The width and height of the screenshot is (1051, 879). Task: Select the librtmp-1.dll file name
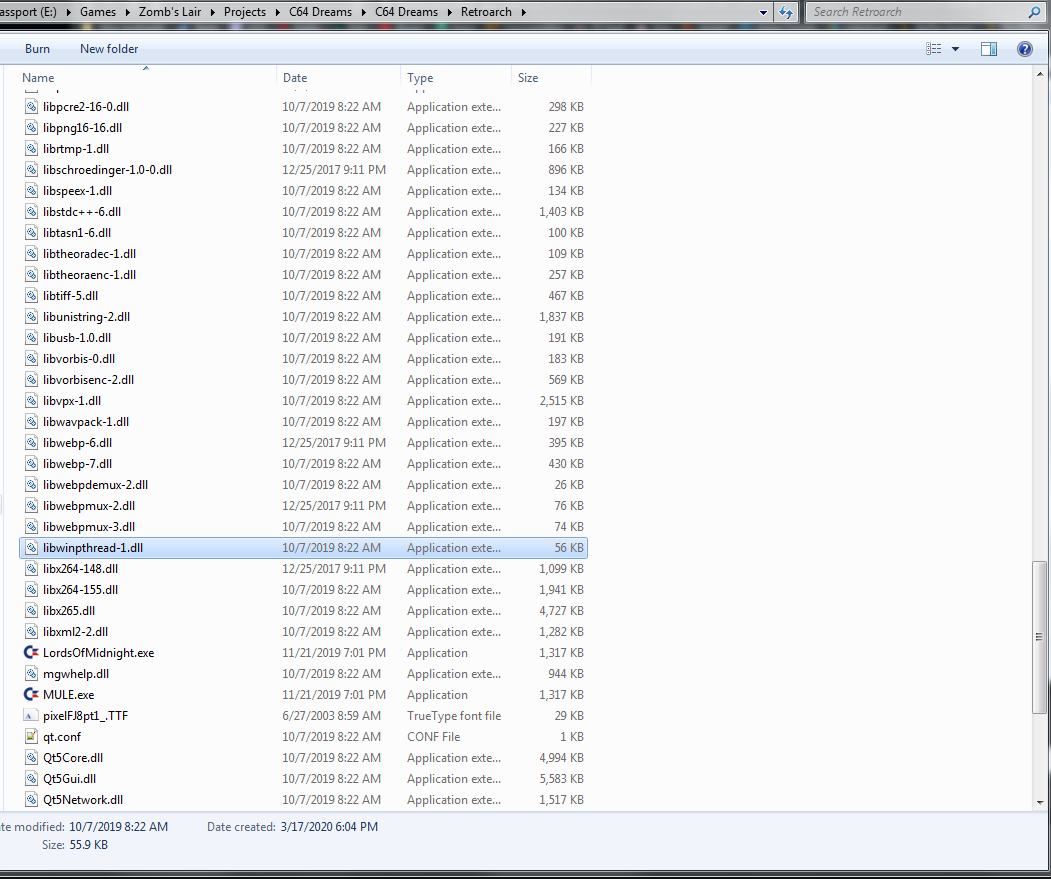[76, 148]
